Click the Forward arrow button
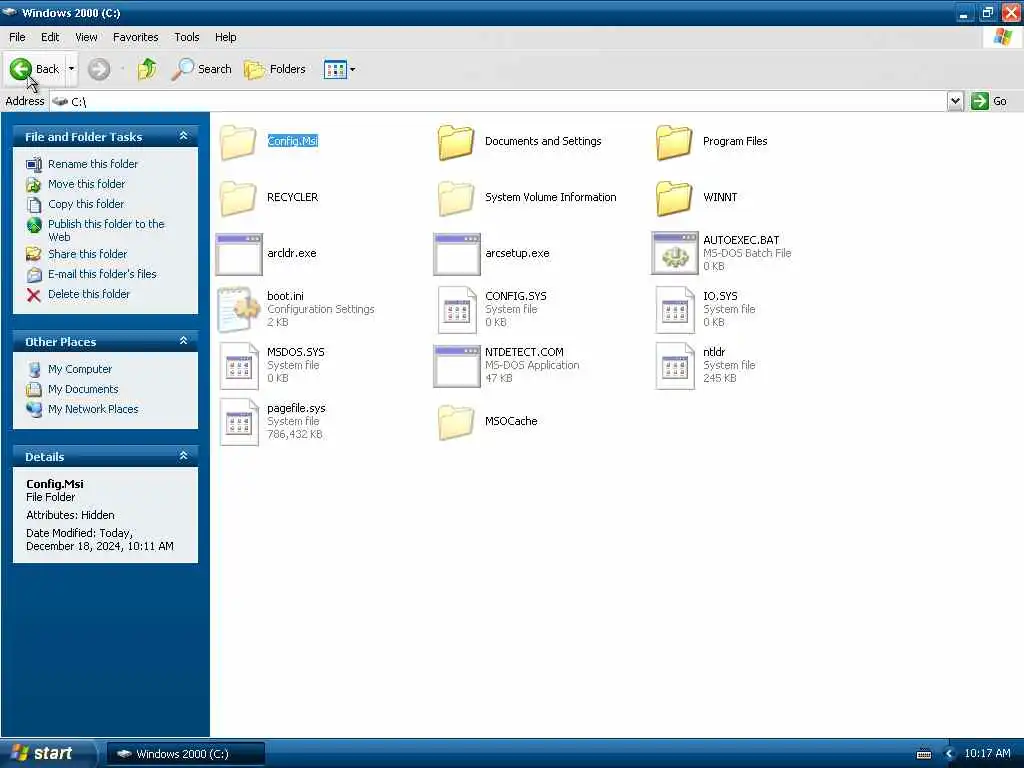1024x768 pixels. coord(99,69)
